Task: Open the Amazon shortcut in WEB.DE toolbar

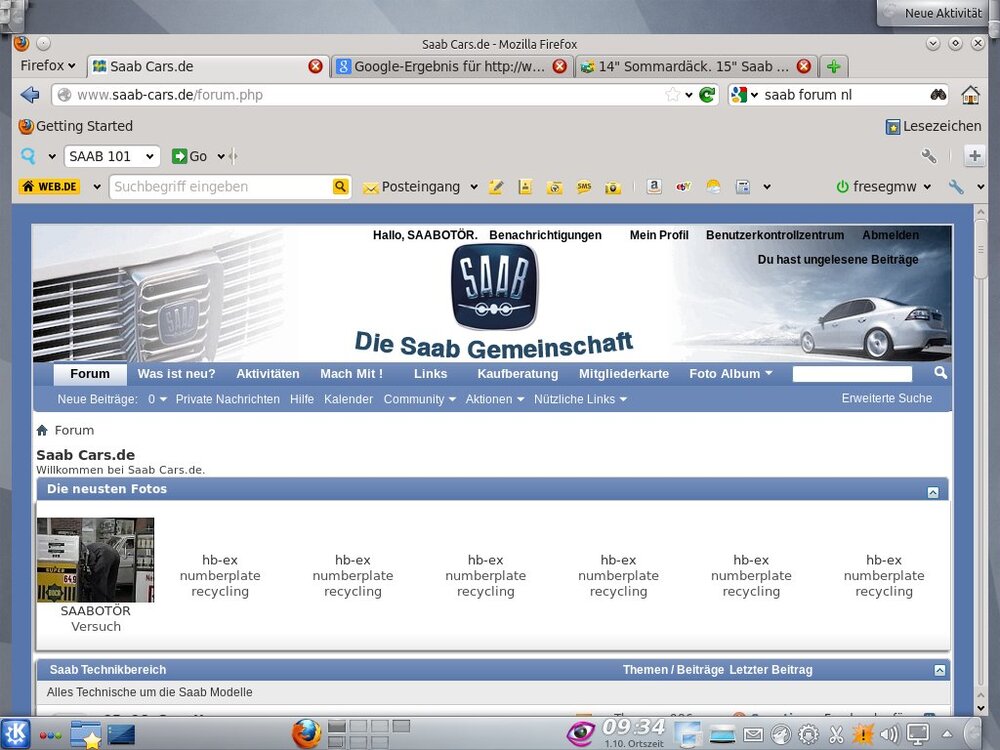Action: pyautogui.click(x=654, y=186)
